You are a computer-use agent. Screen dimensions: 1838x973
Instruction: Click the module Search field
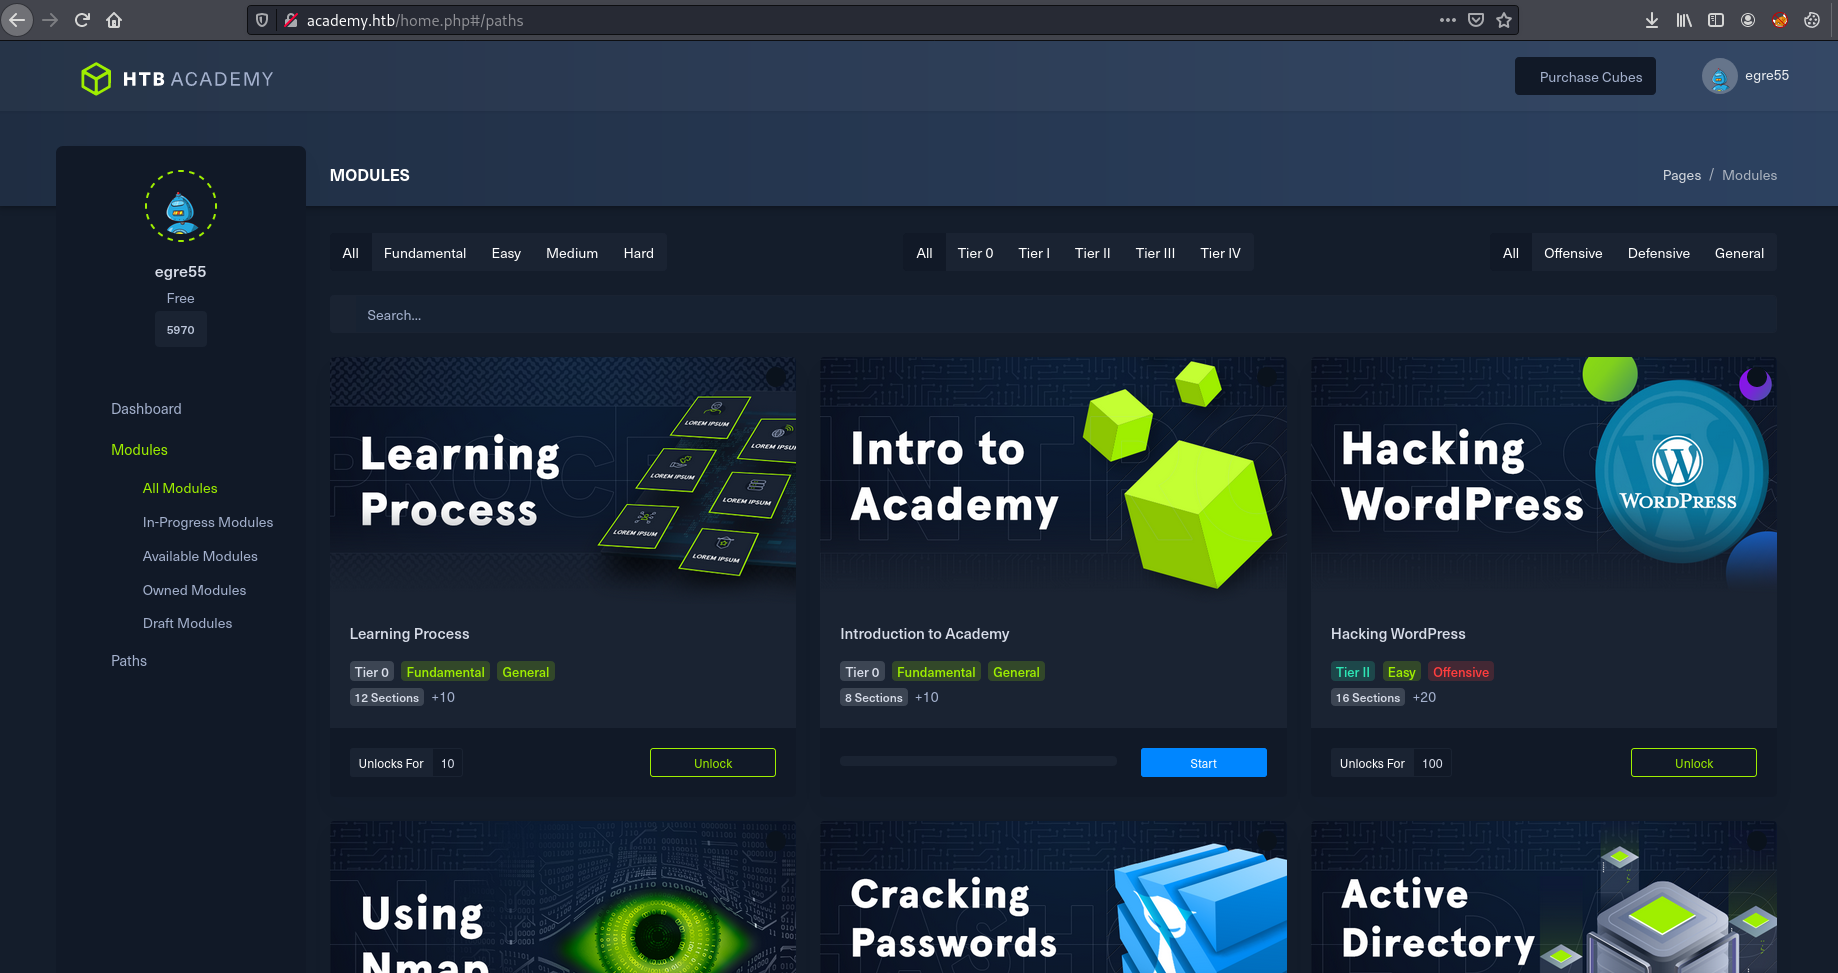(1052, 315)
